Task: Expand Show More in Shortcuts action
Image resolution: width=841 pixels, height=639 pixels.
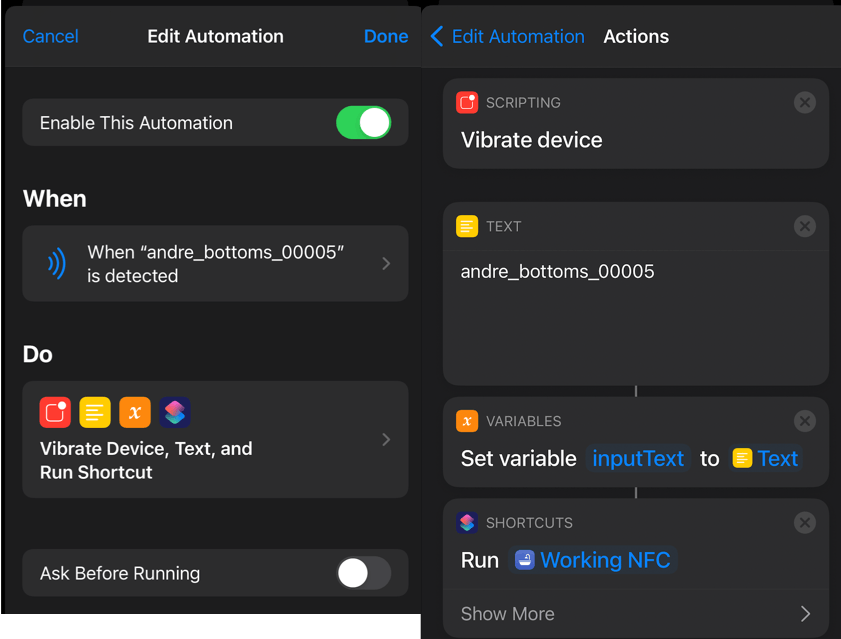Action: click(x=636, y=613)
